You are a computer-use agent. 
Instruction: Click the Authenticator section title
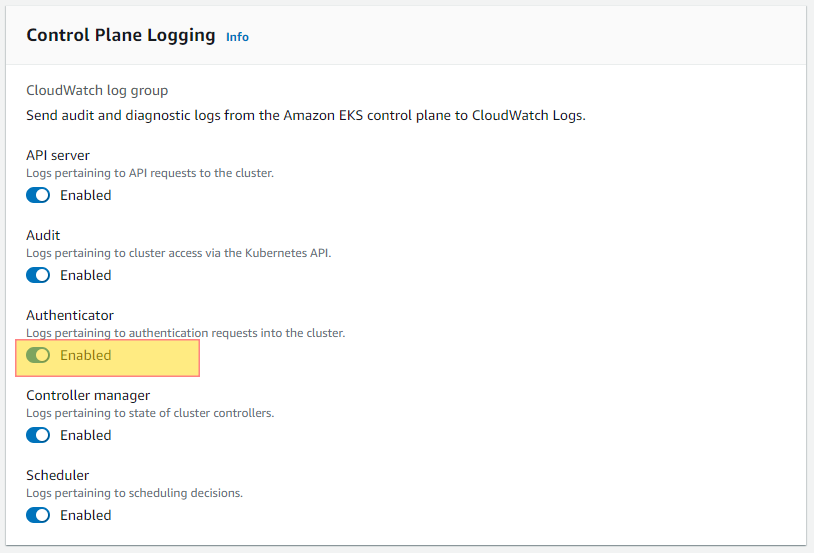[70, 315]
